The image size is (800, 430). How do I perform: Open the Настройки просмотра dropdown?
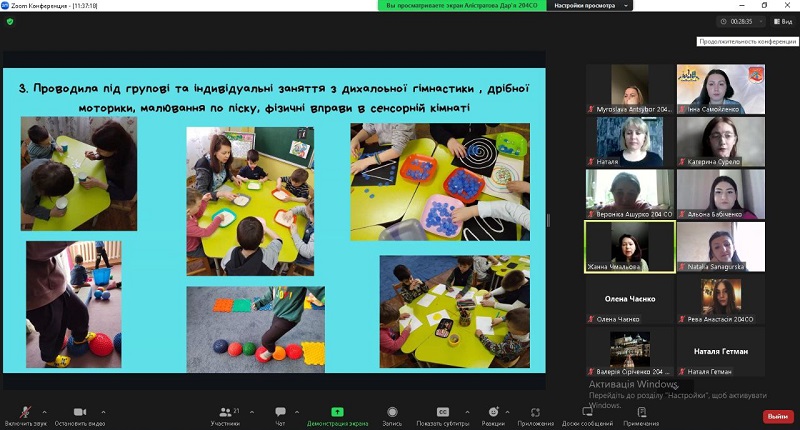[590, 6]
